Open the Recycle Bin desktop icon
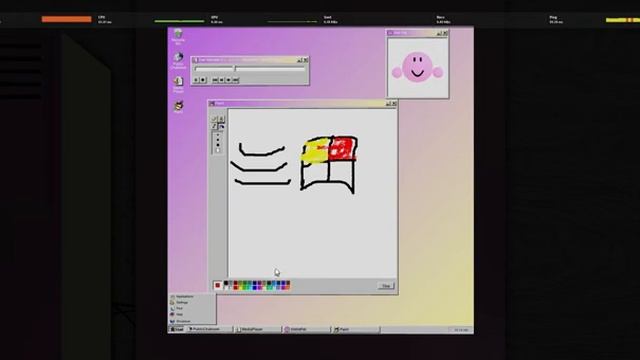 click(178, 35)
